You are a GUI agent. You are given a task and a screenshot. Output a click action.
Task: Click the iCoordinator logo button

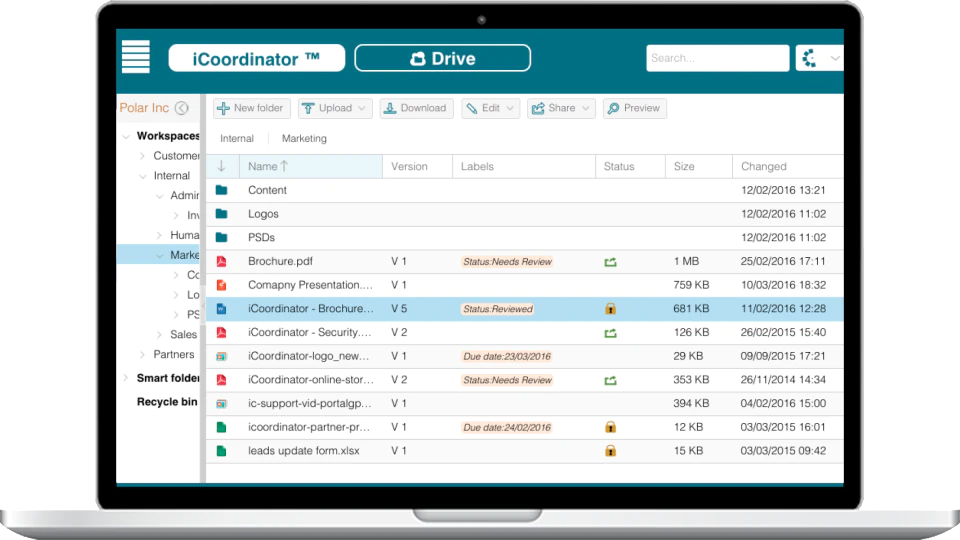point(257,58)
